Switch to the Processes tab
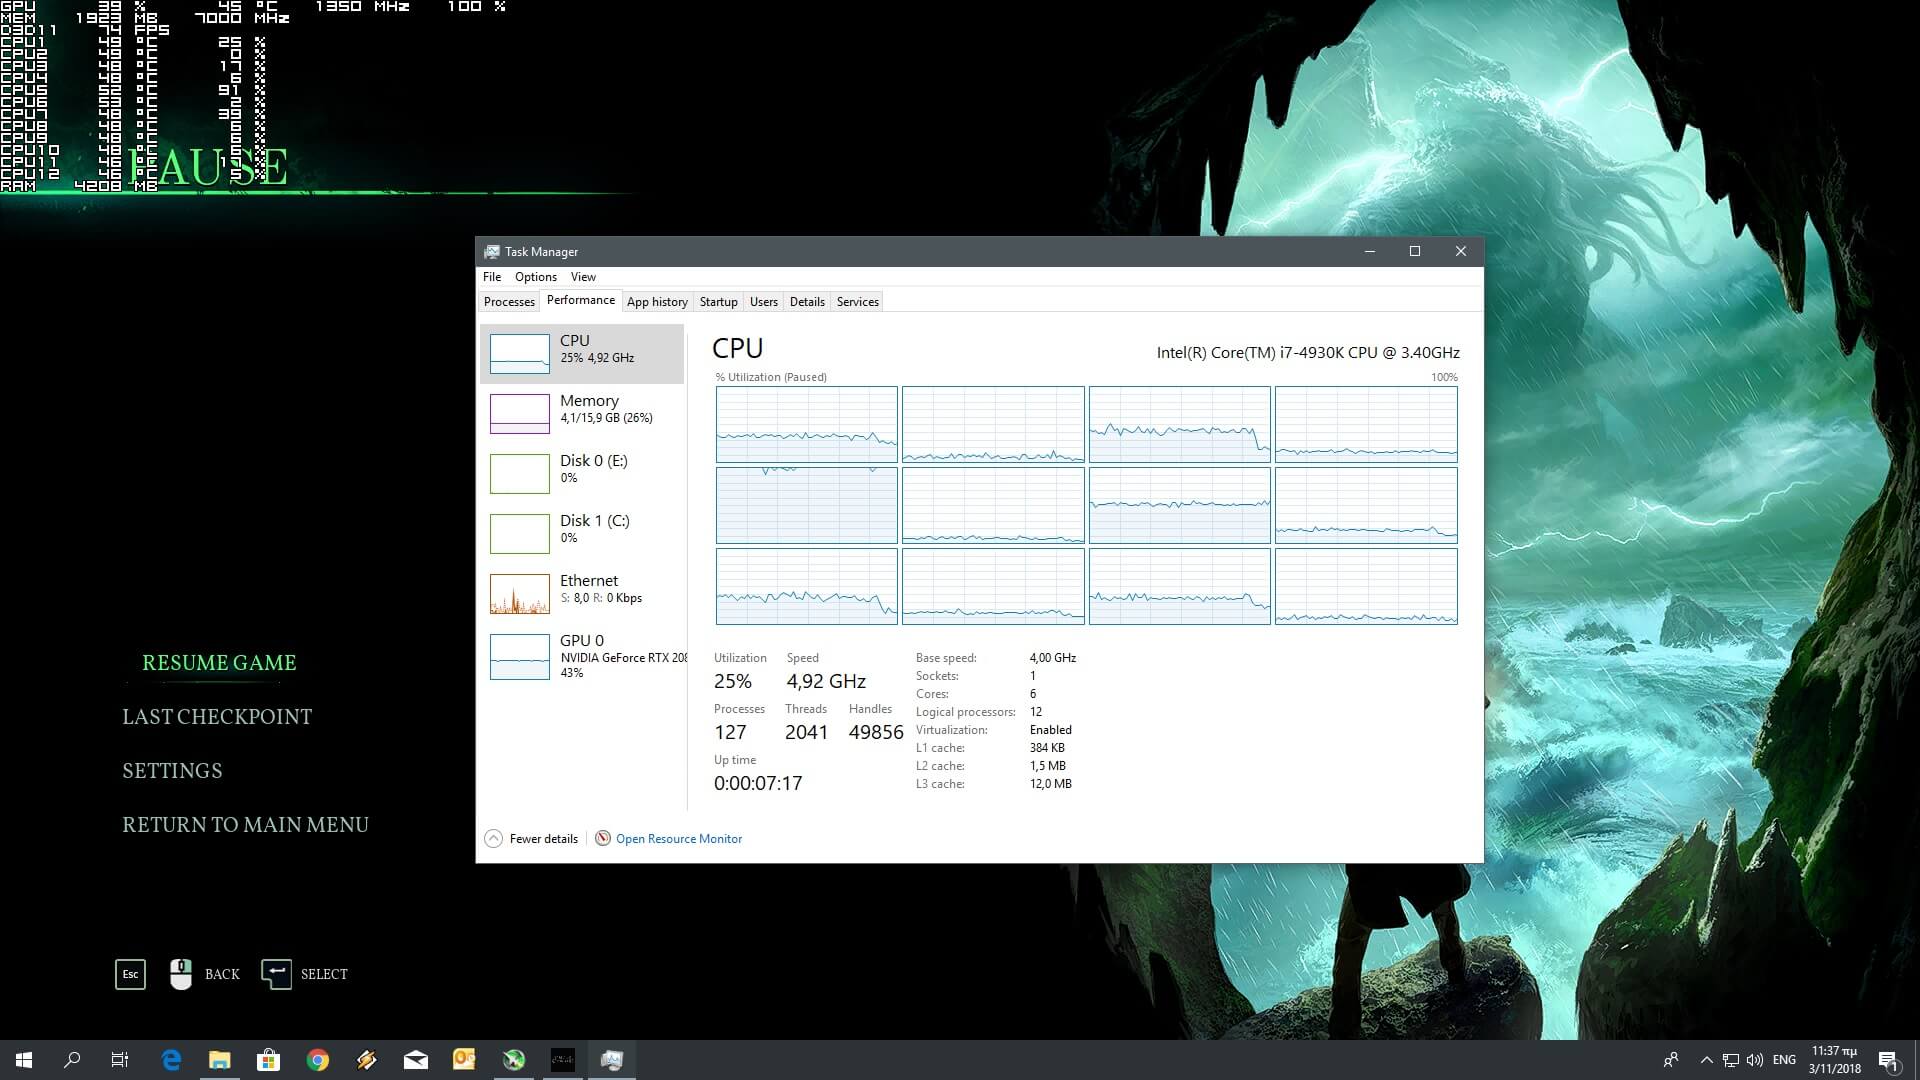This screenshot has height=1080, width=1920. 509,302
